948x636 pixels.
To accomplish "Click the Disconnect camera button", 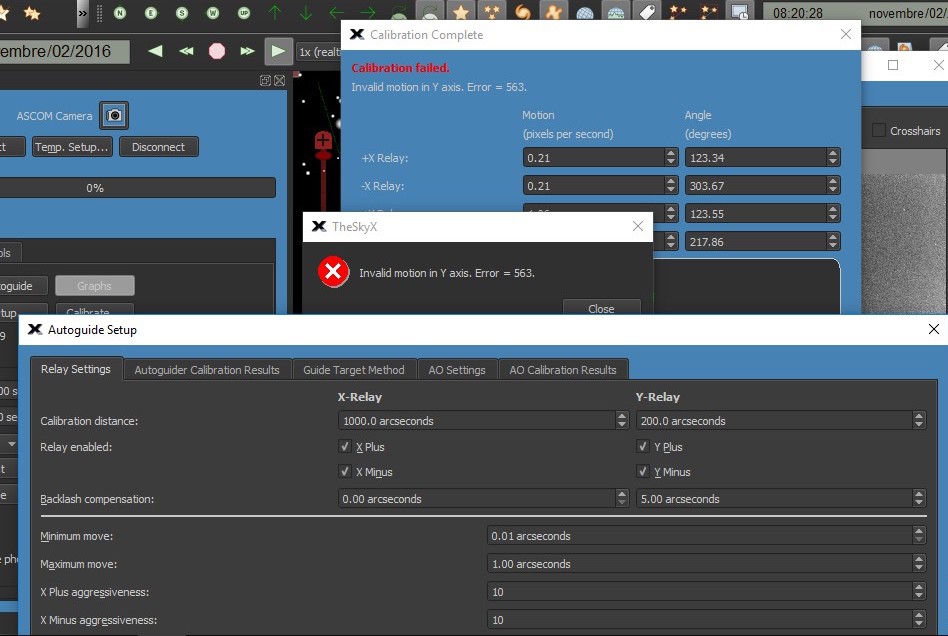I will tap(158, 147).
